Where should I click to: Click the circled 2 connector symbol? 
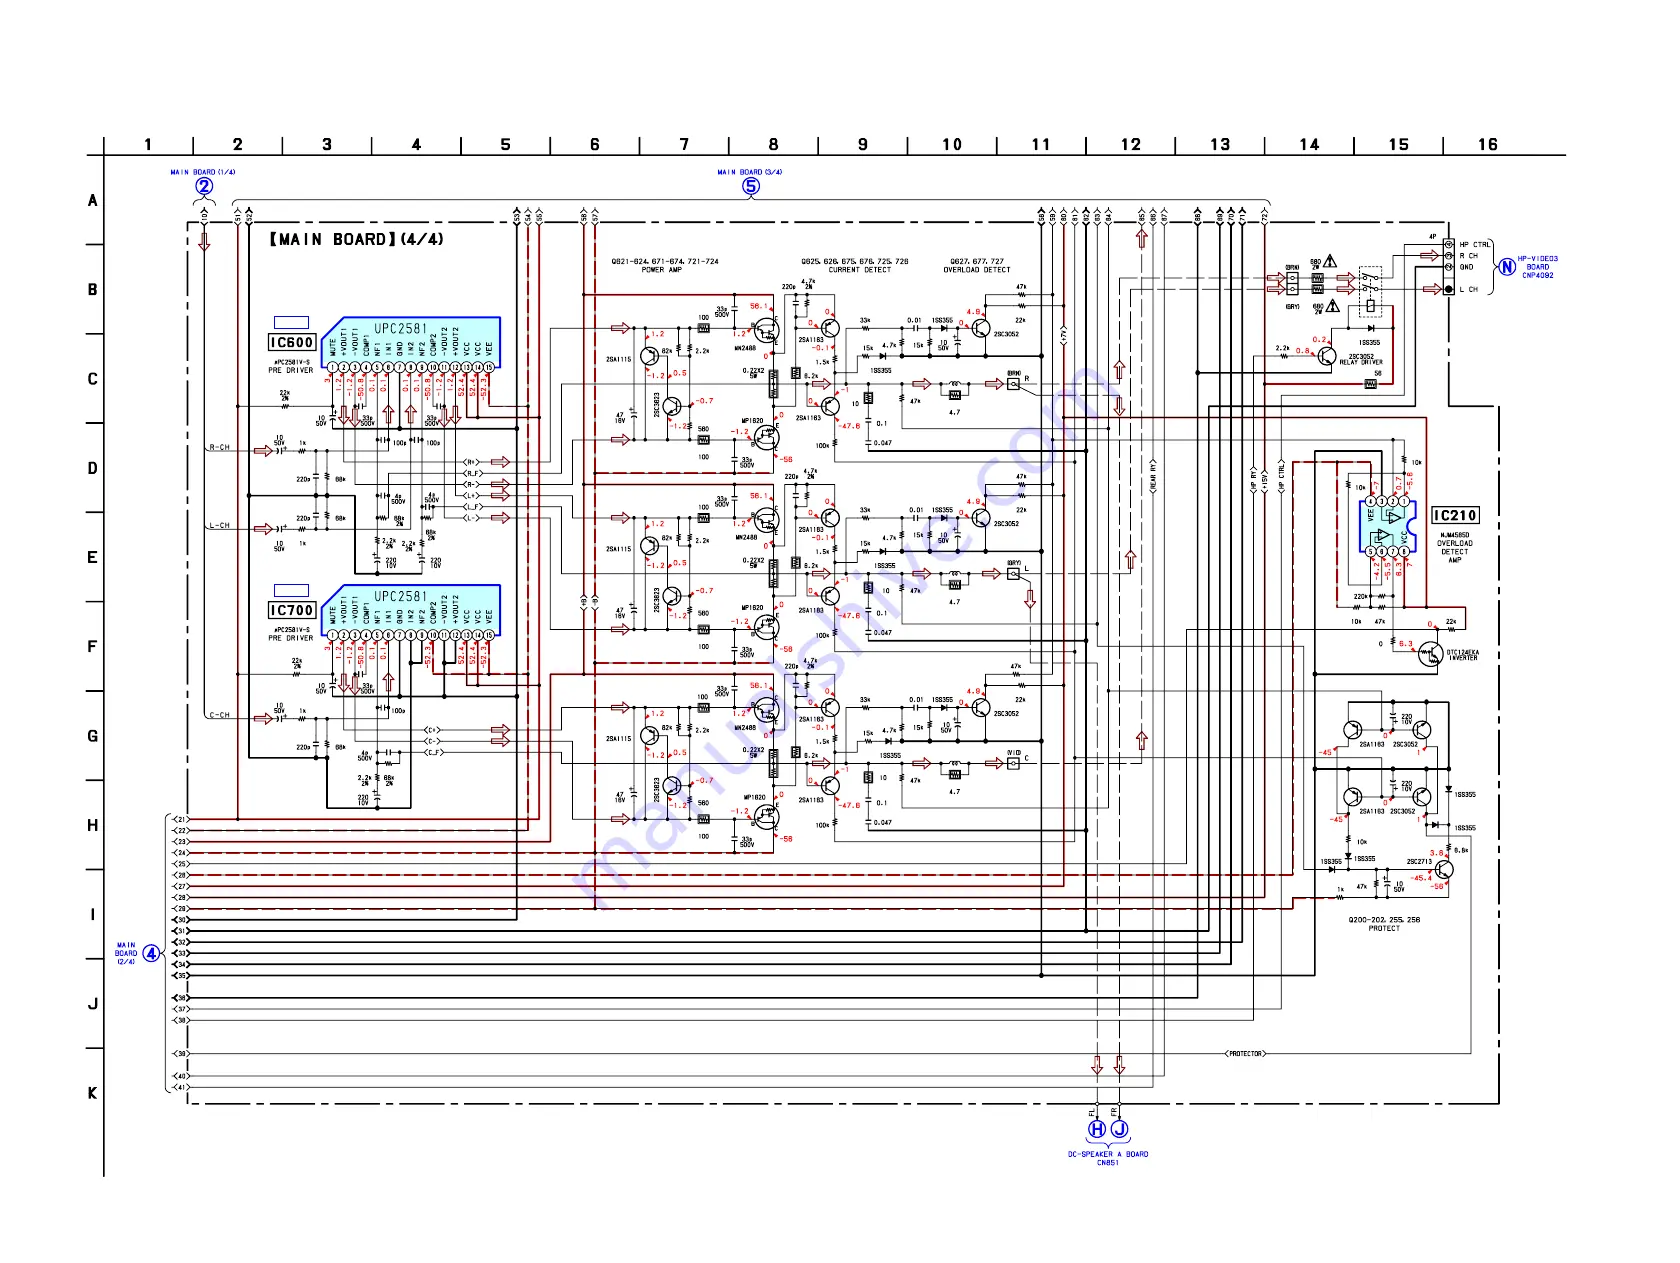tap(204, 186)
